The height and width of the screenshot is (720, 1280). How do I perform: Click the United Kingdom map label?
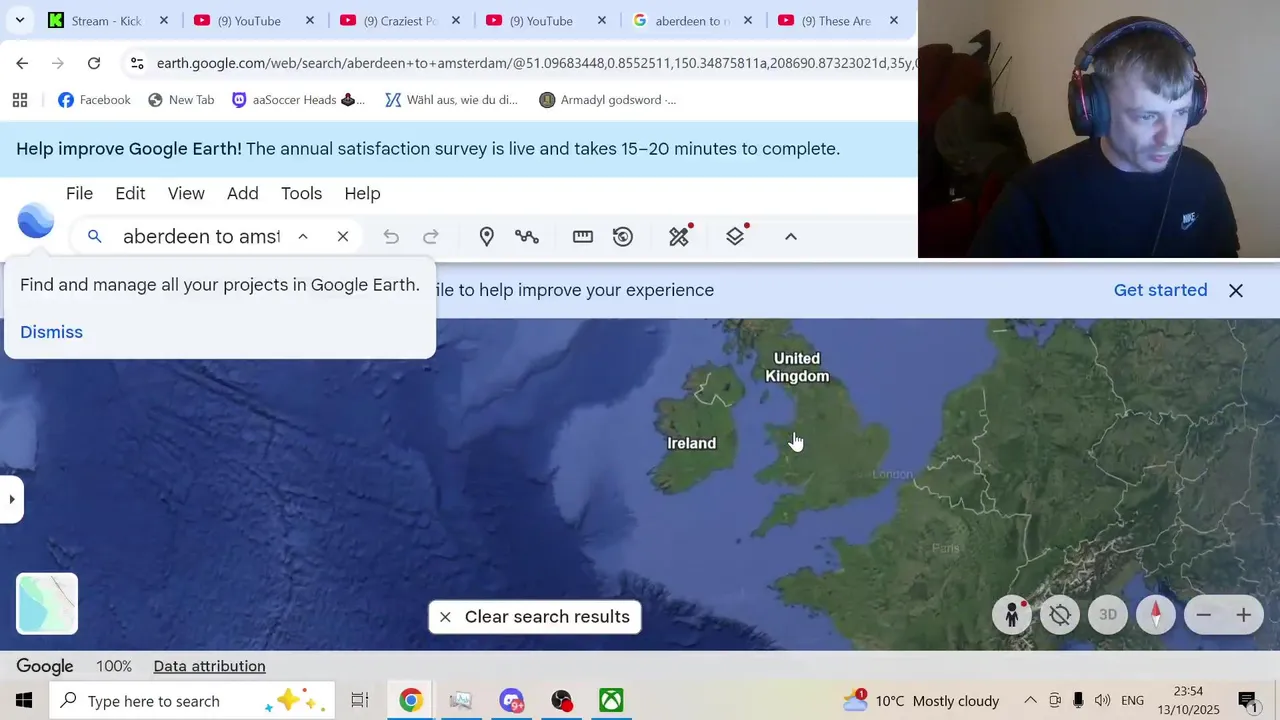coord(797,367)
